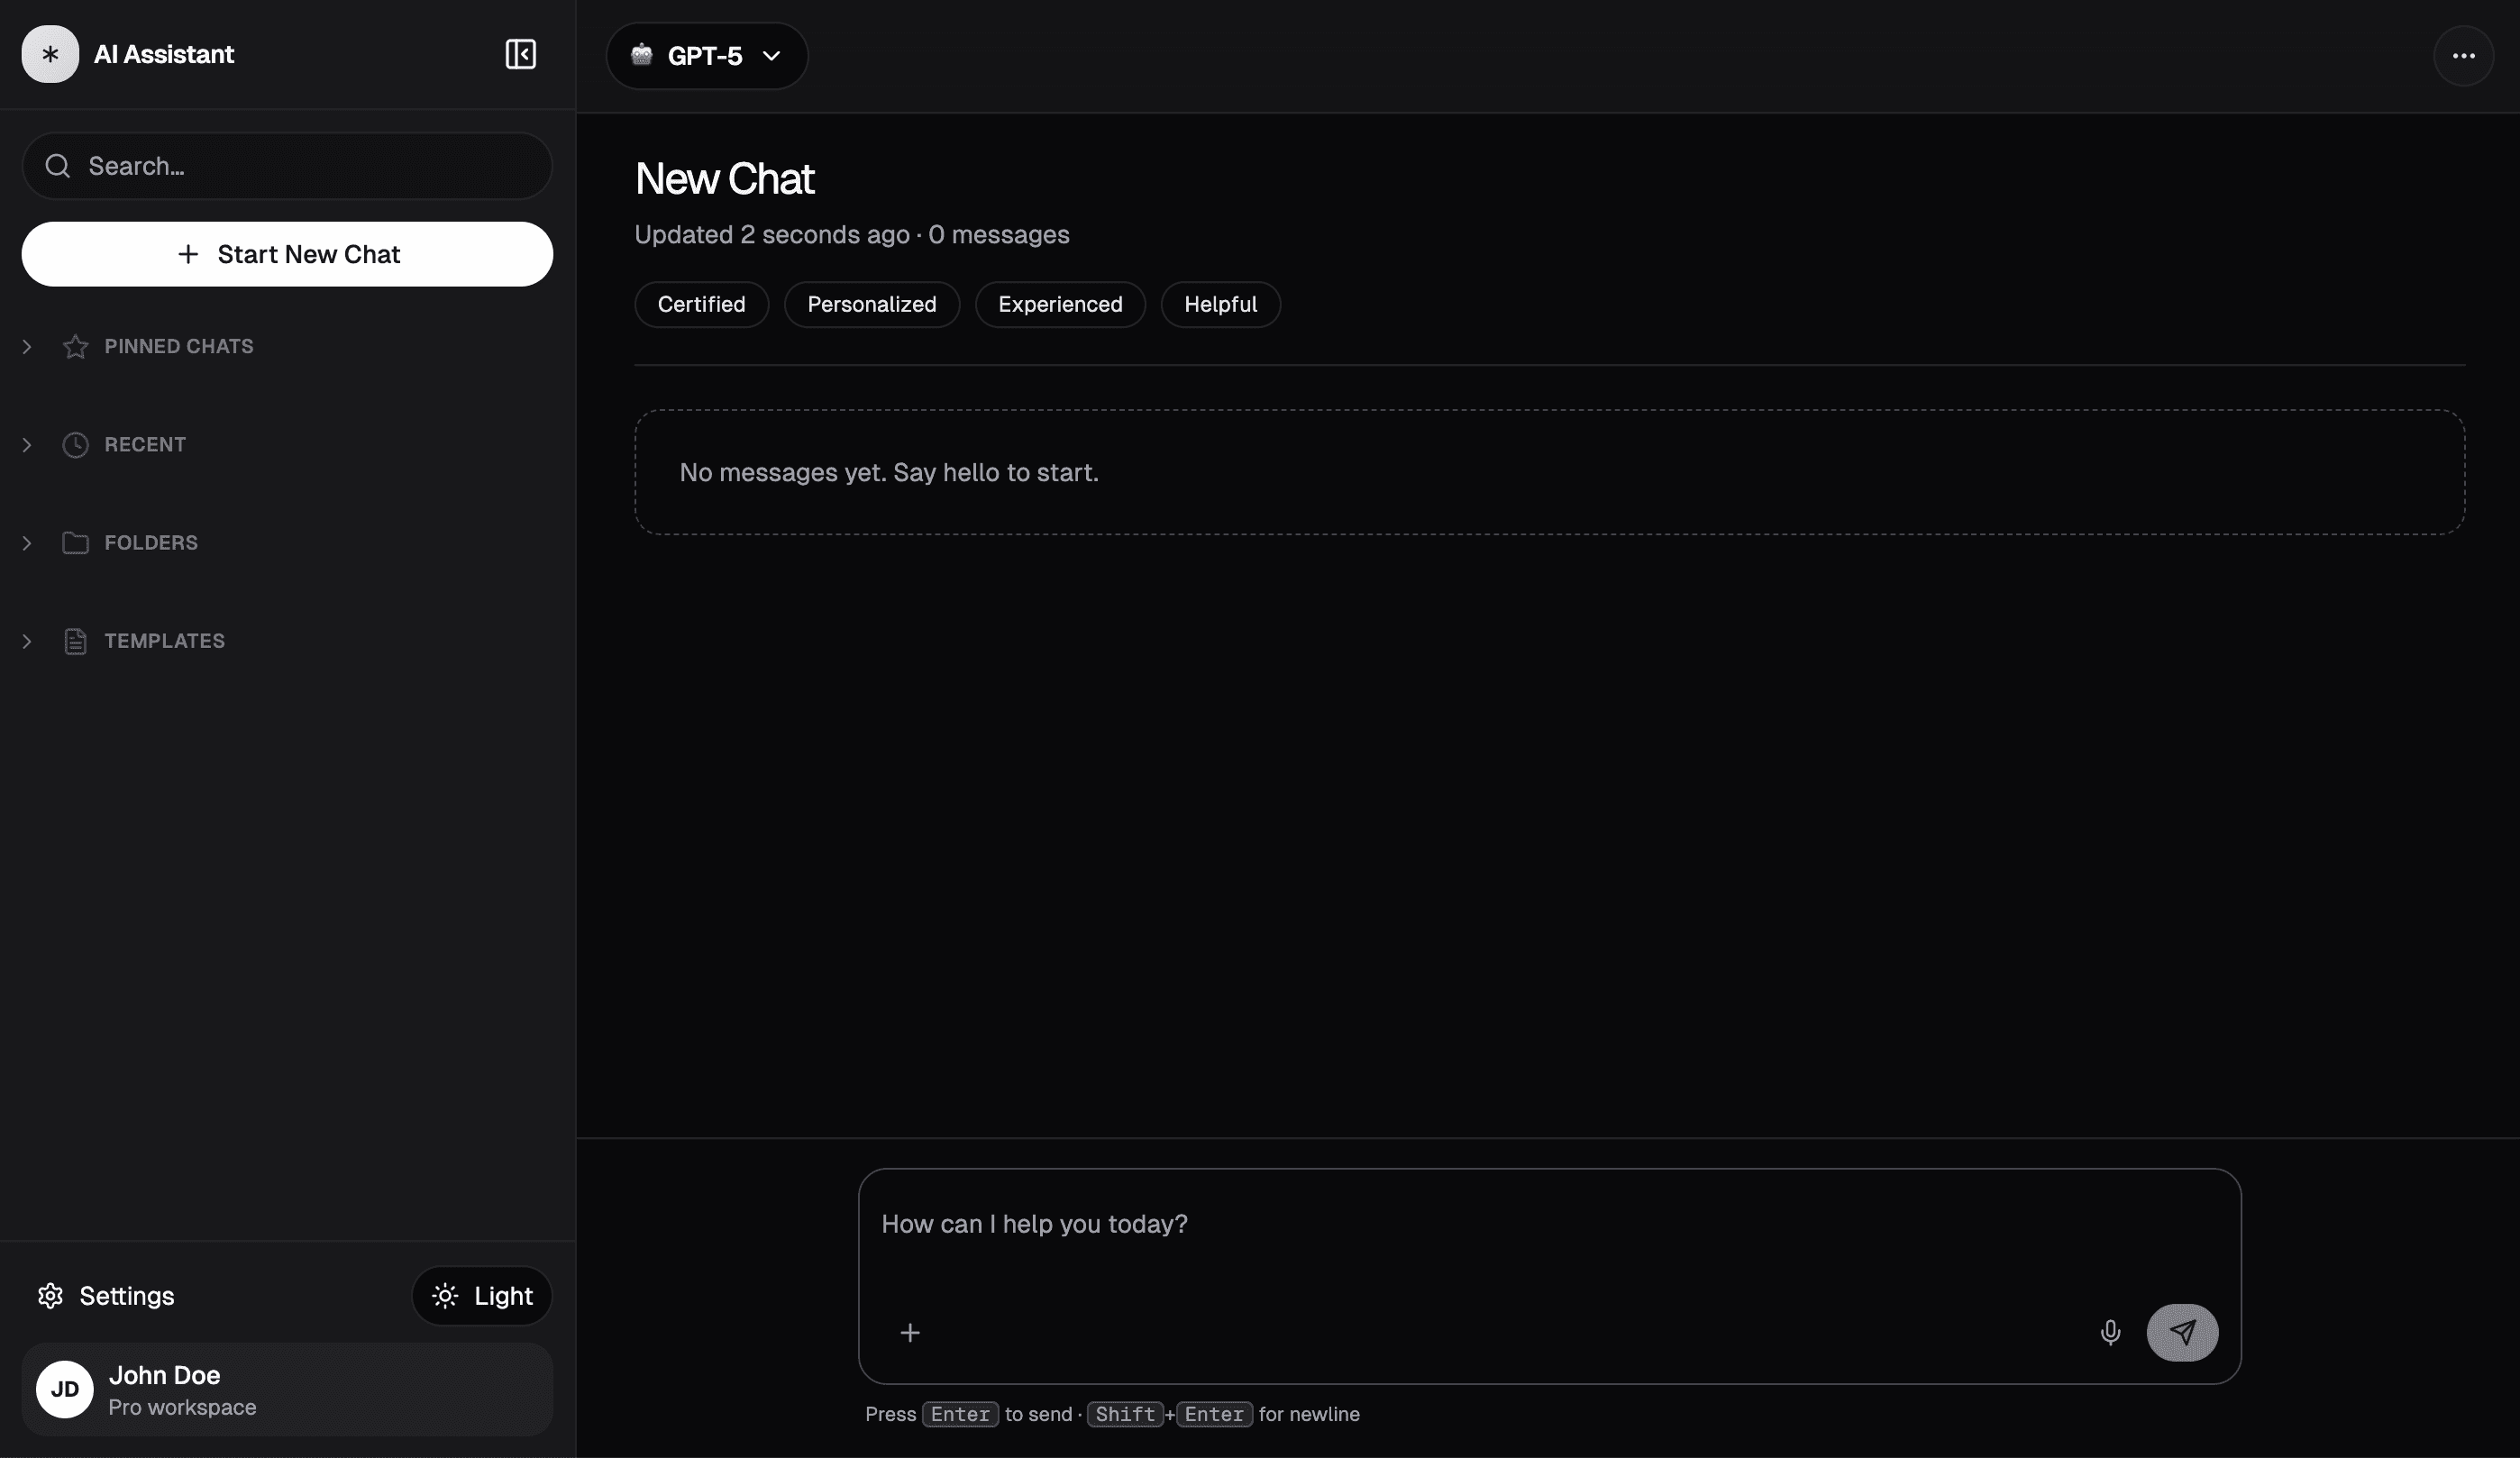Select the Personalized tag
Screen dimensions: 2520x1458
point(871,304)
